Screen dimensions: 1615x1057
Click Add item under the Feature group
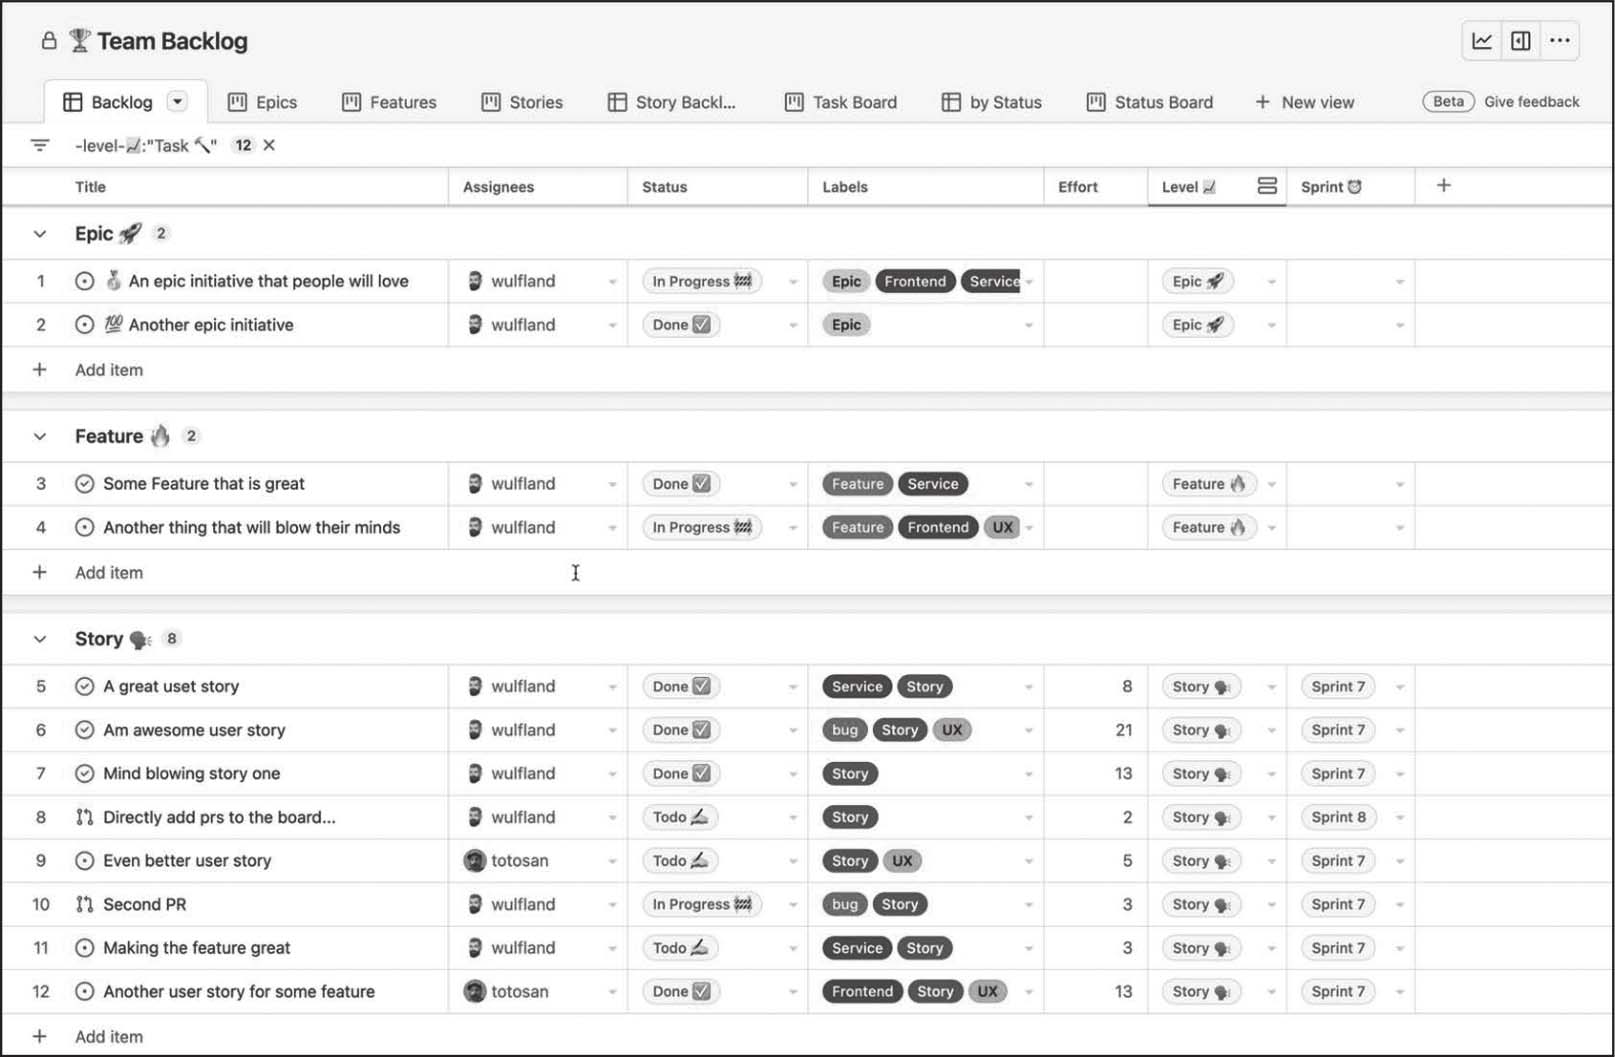point(109,573)
